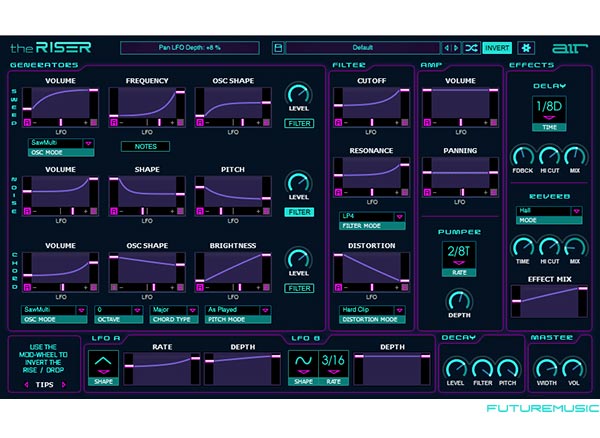This screenshot has width=600, height=438.
Task: Select LFO A shape icon
Action: click(x=103, y=364)
